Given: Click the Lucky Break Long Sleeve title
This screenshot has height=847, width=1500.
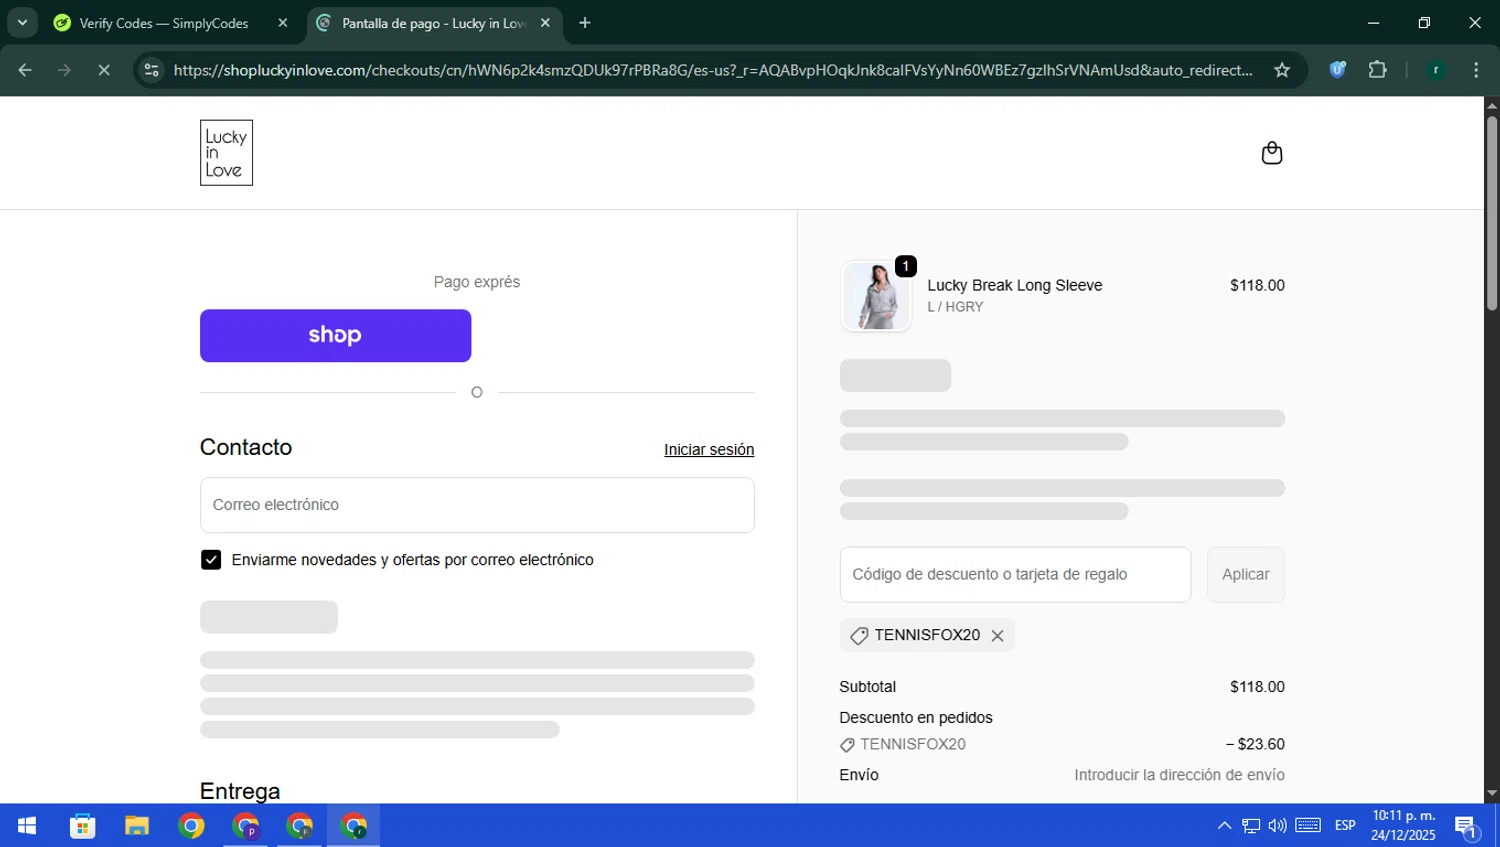Looking at the screenshot, I should tap(1015, 286).
